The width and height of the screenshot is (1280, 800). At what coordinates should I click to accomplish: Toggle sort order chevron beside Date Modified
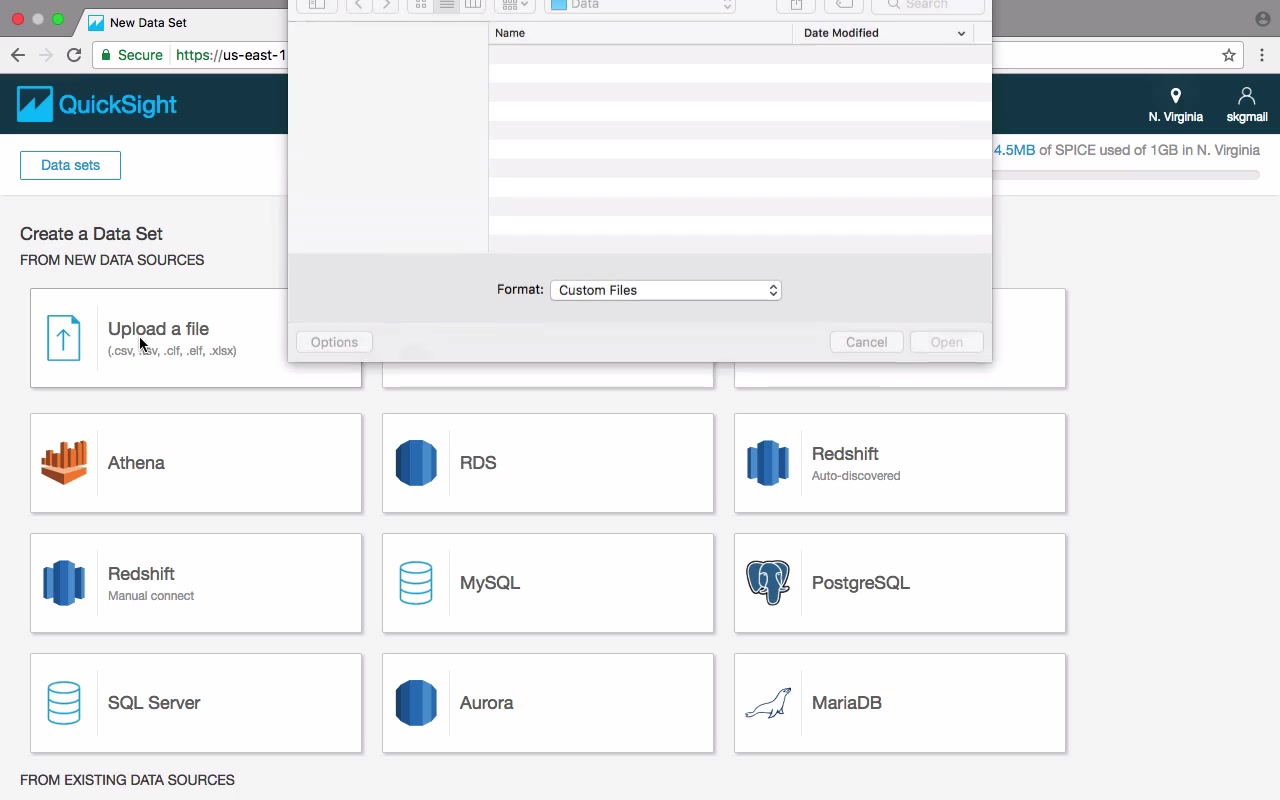click(x=961, y=33)
